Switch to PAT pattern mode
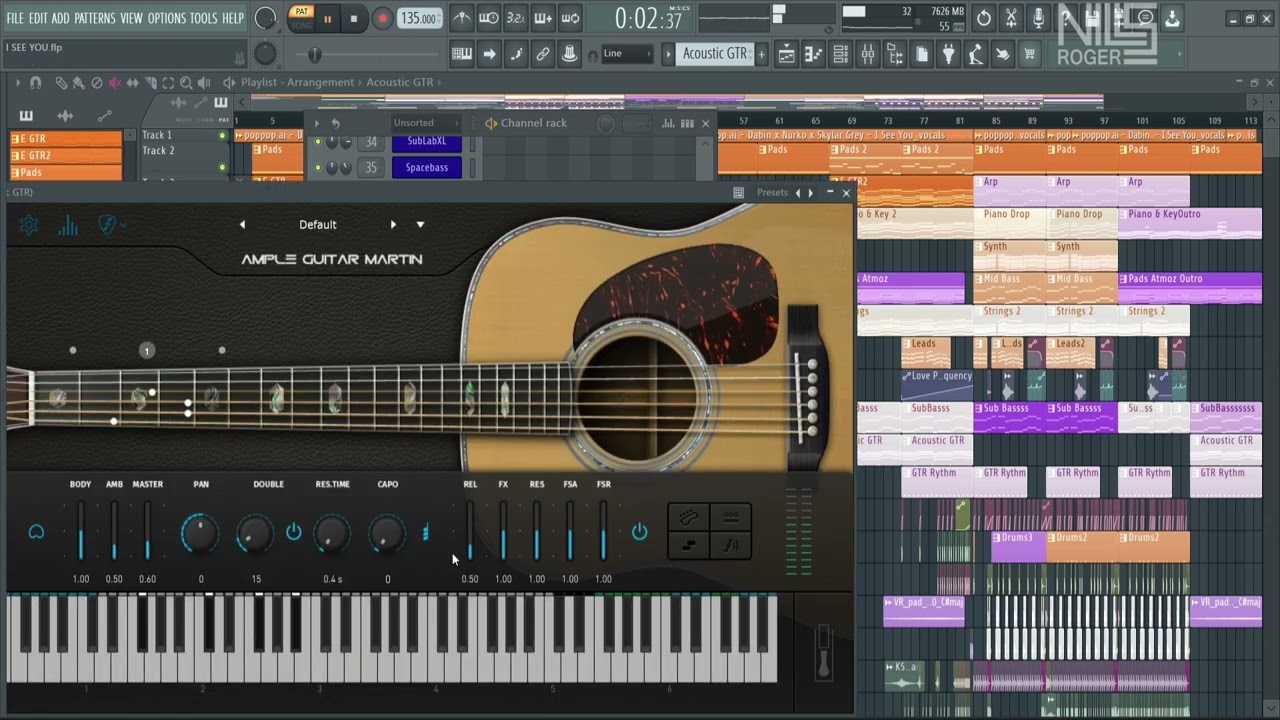 (301, 12)
